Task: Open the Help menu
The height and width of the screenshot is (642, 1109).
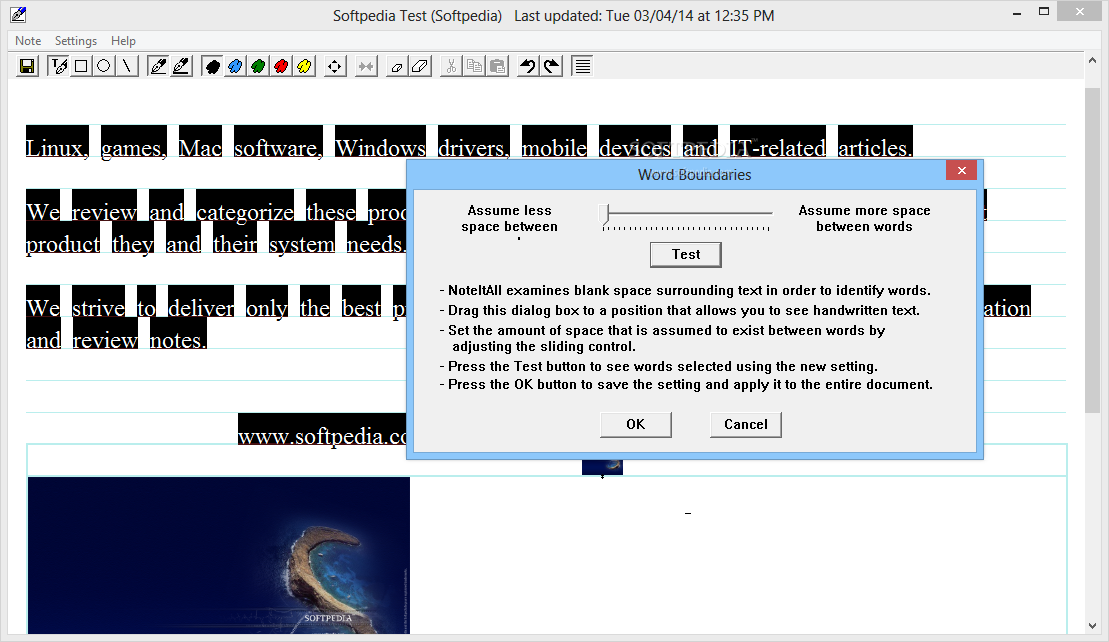Action: tap(123, 41)
